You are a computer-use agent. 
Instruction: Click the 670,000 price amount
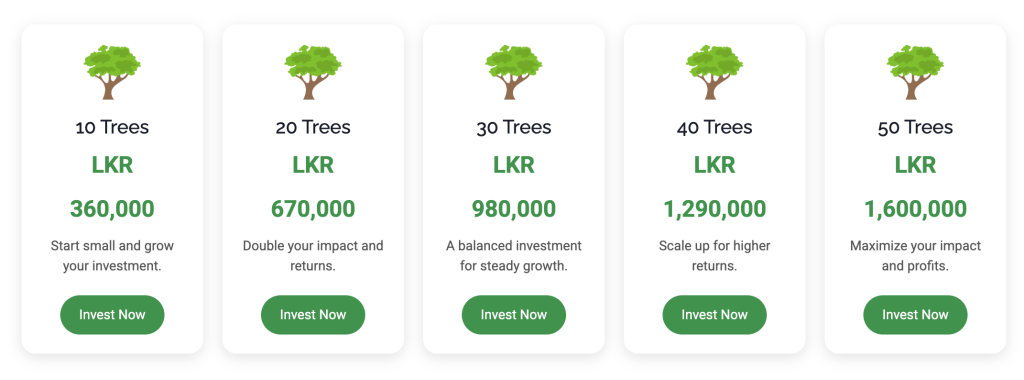(x=313, y=209)
